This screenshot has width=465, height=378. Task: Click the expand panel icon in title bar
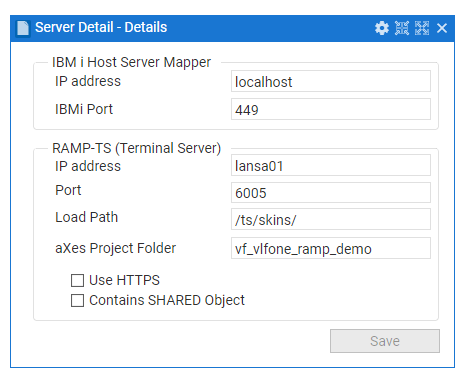[x=422, y=28]
